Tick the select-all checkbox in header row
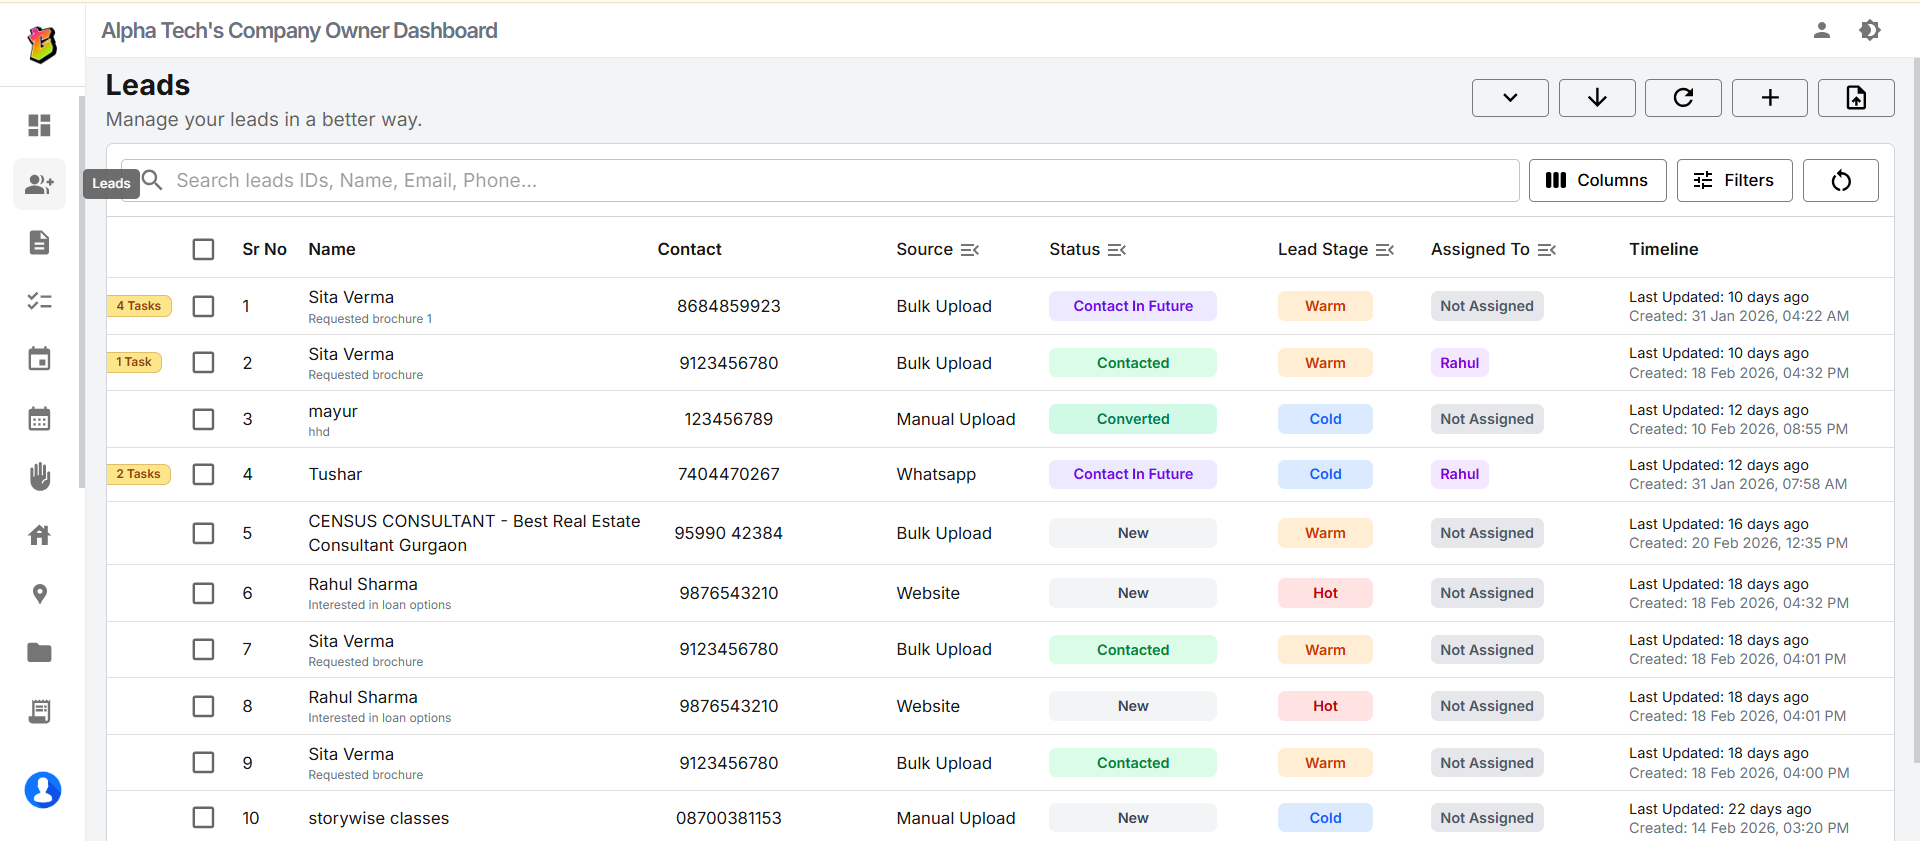This screenshot has height=841, width=1920. 203,249
